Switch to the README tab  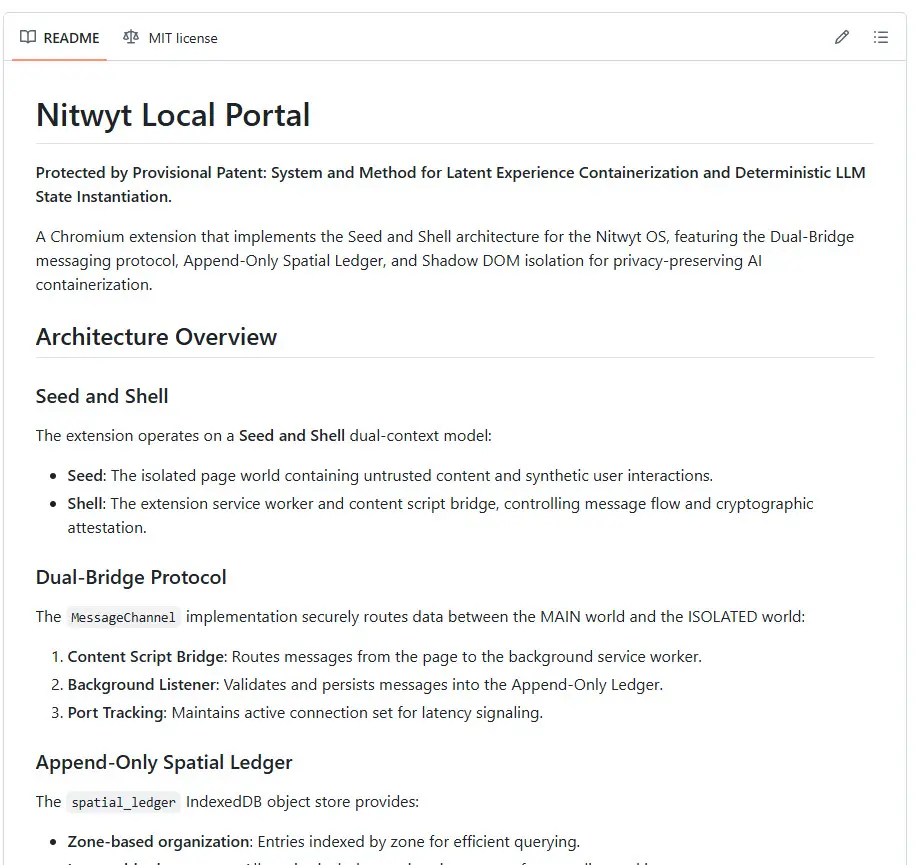point(59,38)
